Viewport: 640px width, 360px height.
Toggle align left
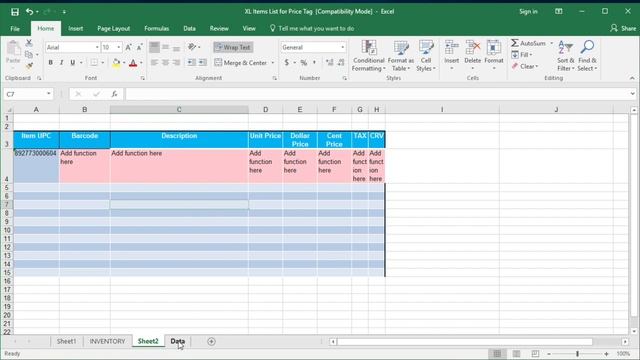(154, 62)
